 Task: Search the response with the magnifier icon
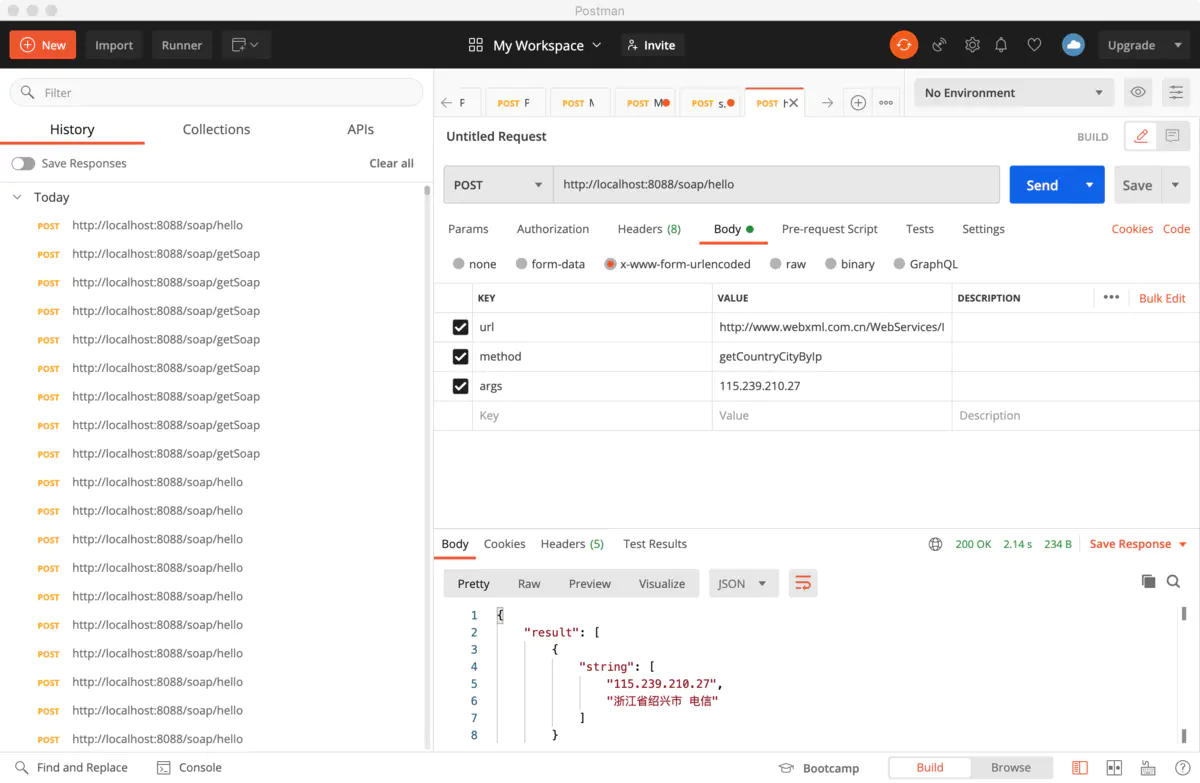tap(1174, 582)
